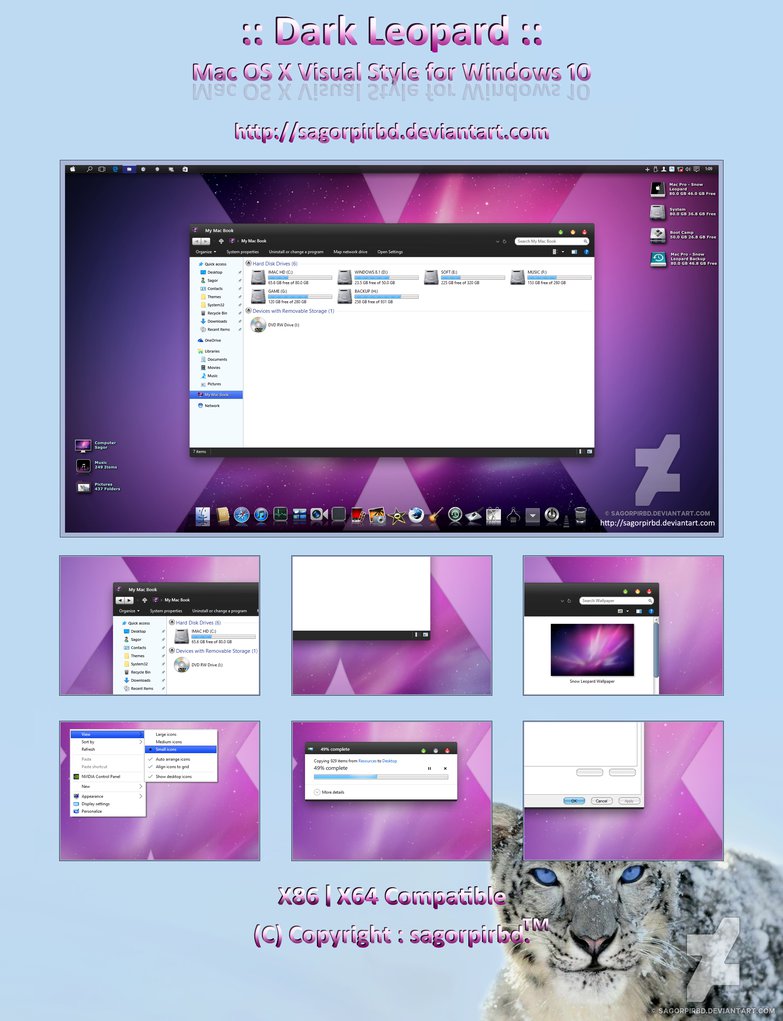Open search magnifier in top bar
The width and height of the screenshot is (783, 1021).
coord(89,169)
